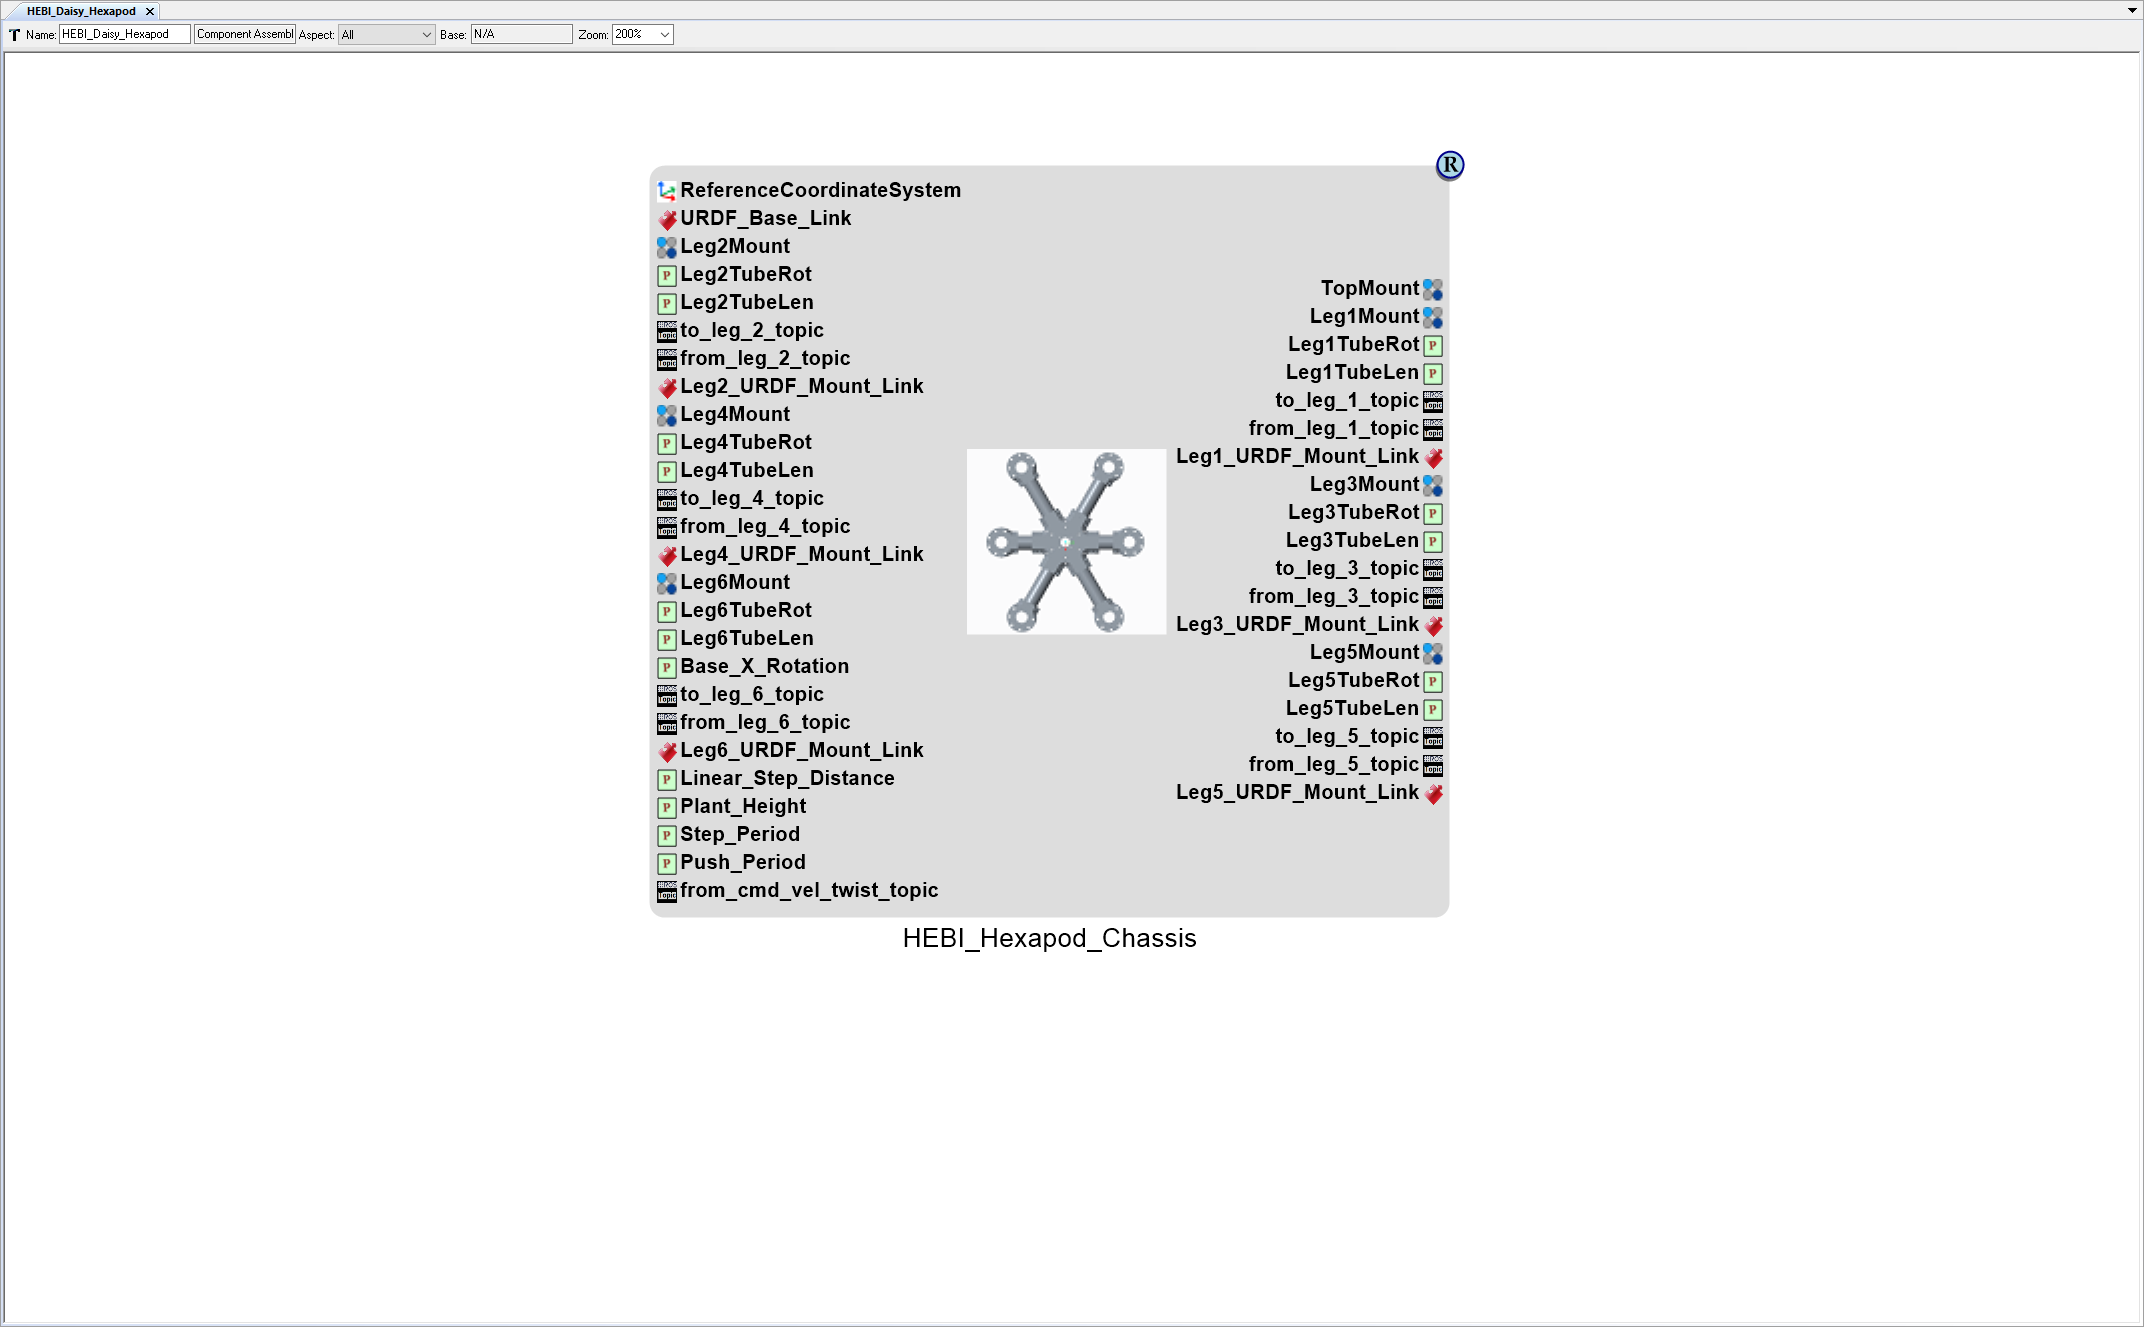Click the TopMount port icon
This screenshot has width=2144, height=1327.
pos(1434,289)
